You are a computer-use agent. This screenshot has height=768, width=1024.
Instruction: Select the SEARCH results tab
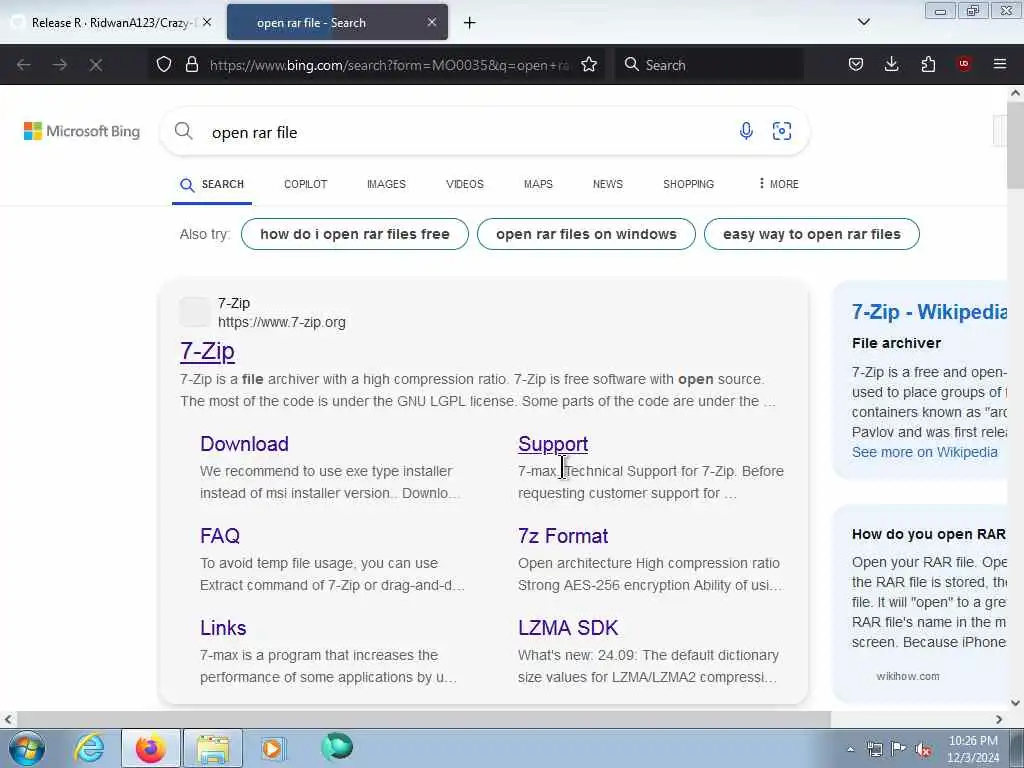click(212, 184)
